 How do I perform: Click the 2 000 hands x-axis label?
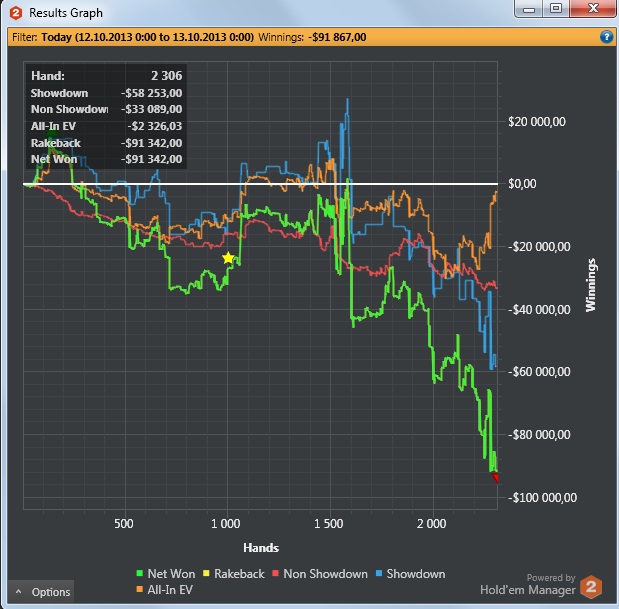(431, 524)
